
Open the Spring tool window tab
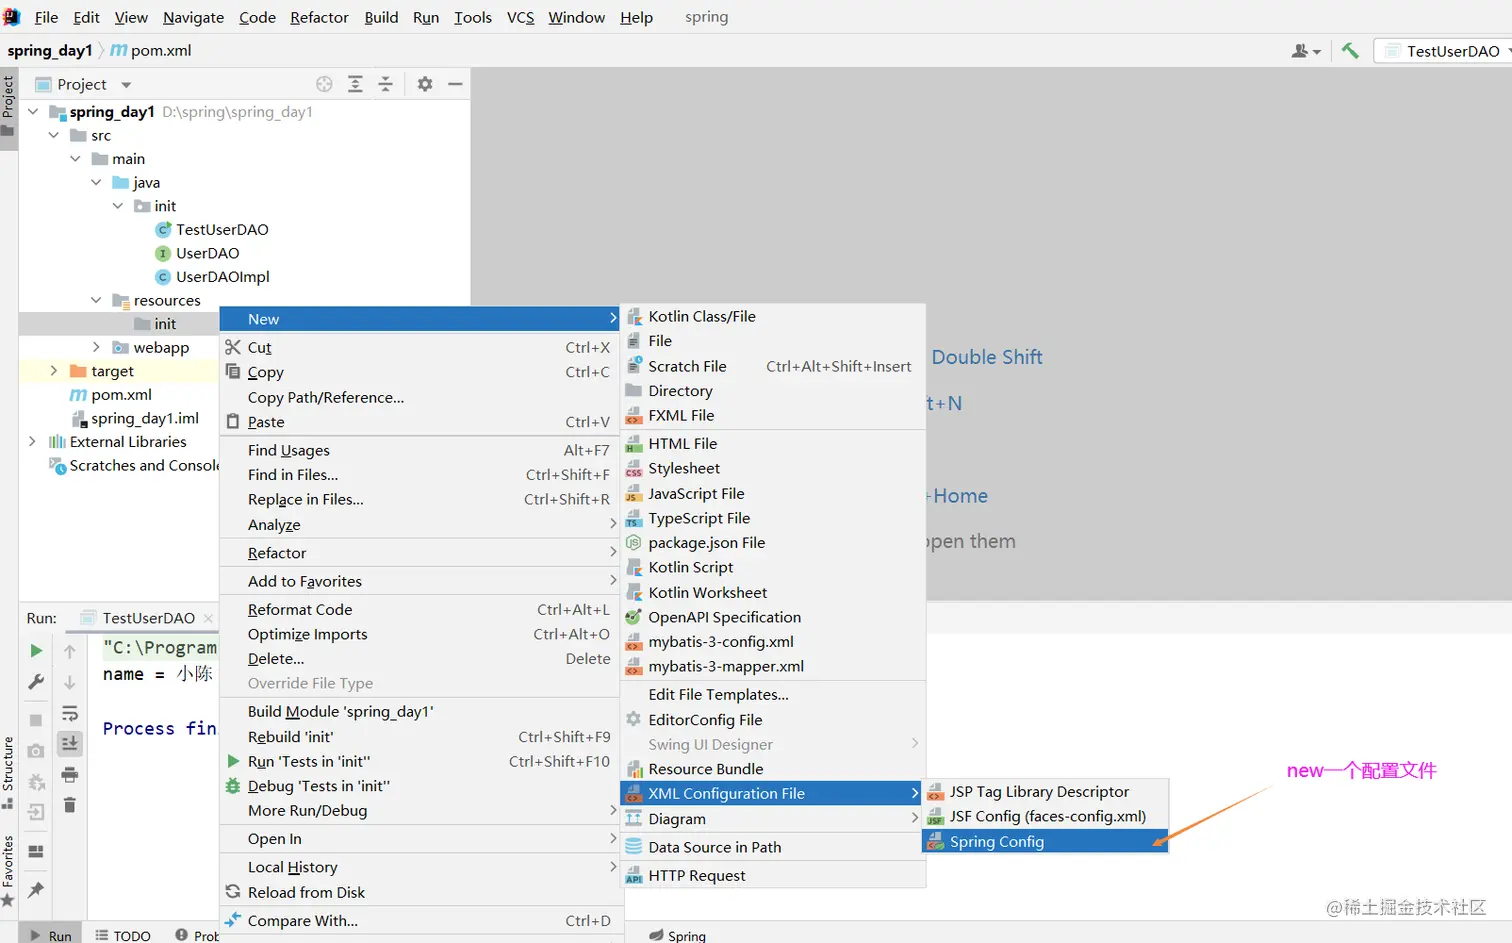pyautogui.click(x=677, y=935)
